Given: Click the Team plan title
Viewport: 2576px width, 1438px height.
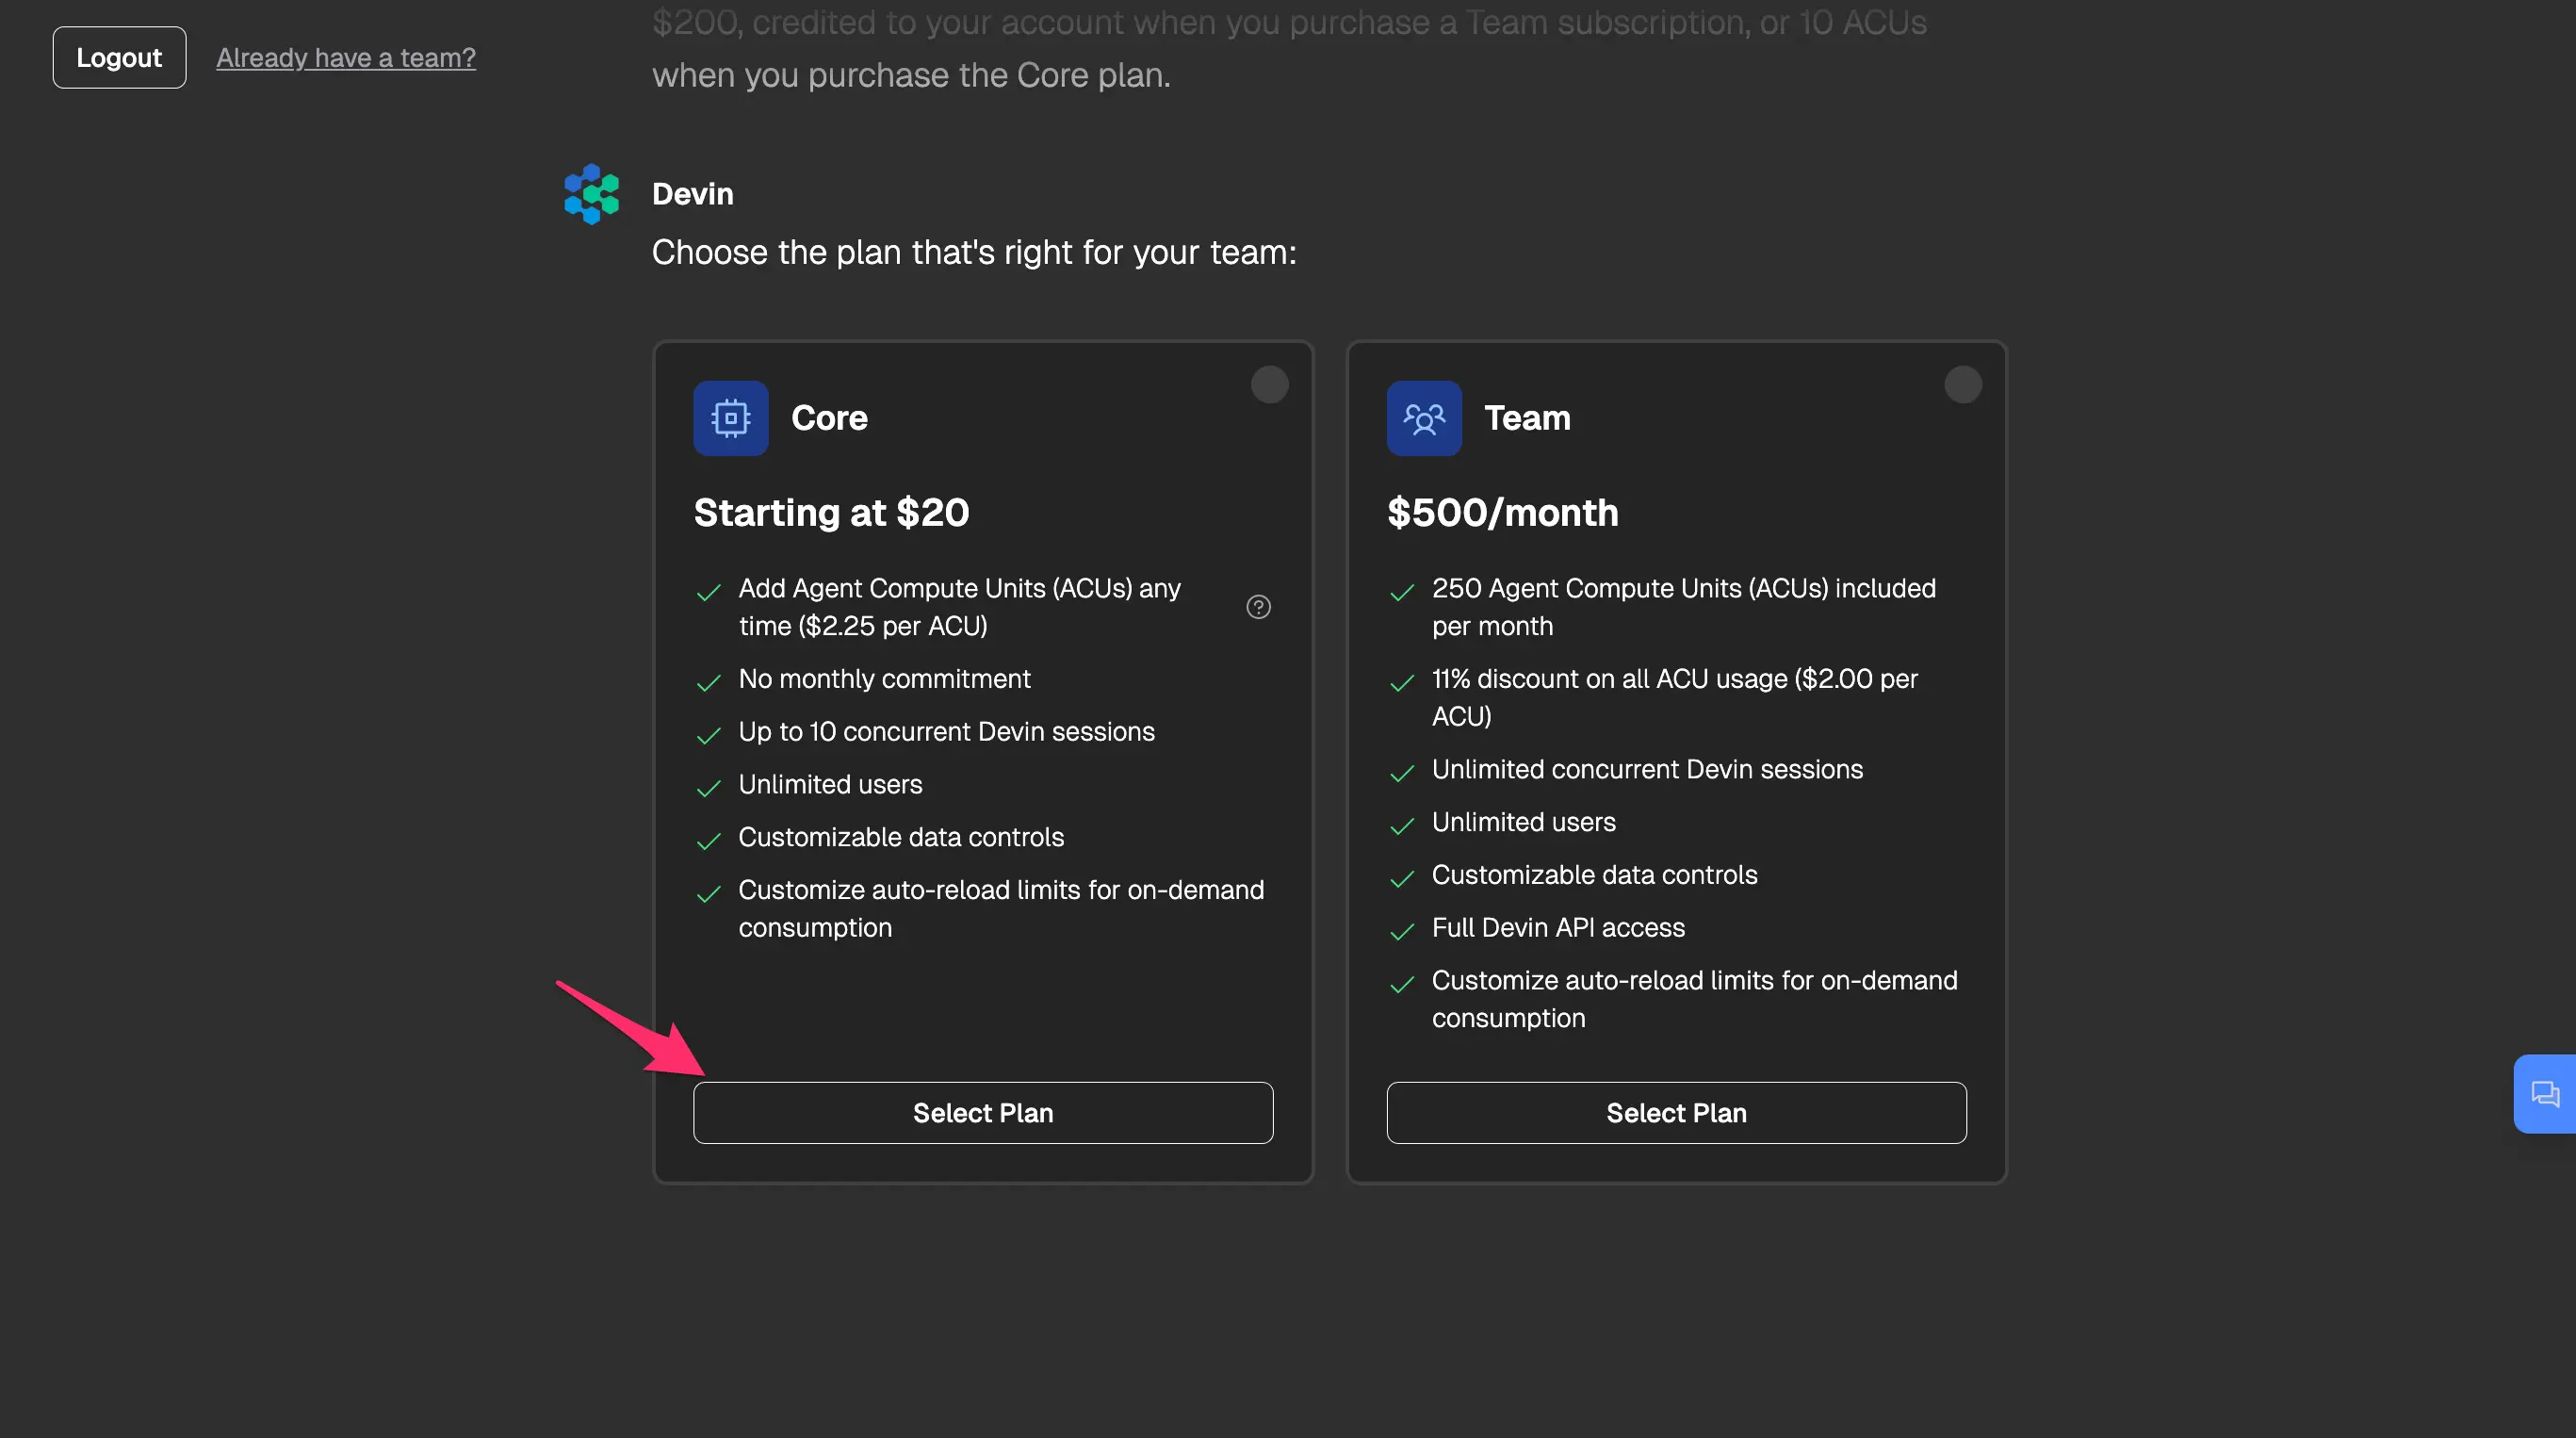Looking at the screenshot, I should 1526,418.
